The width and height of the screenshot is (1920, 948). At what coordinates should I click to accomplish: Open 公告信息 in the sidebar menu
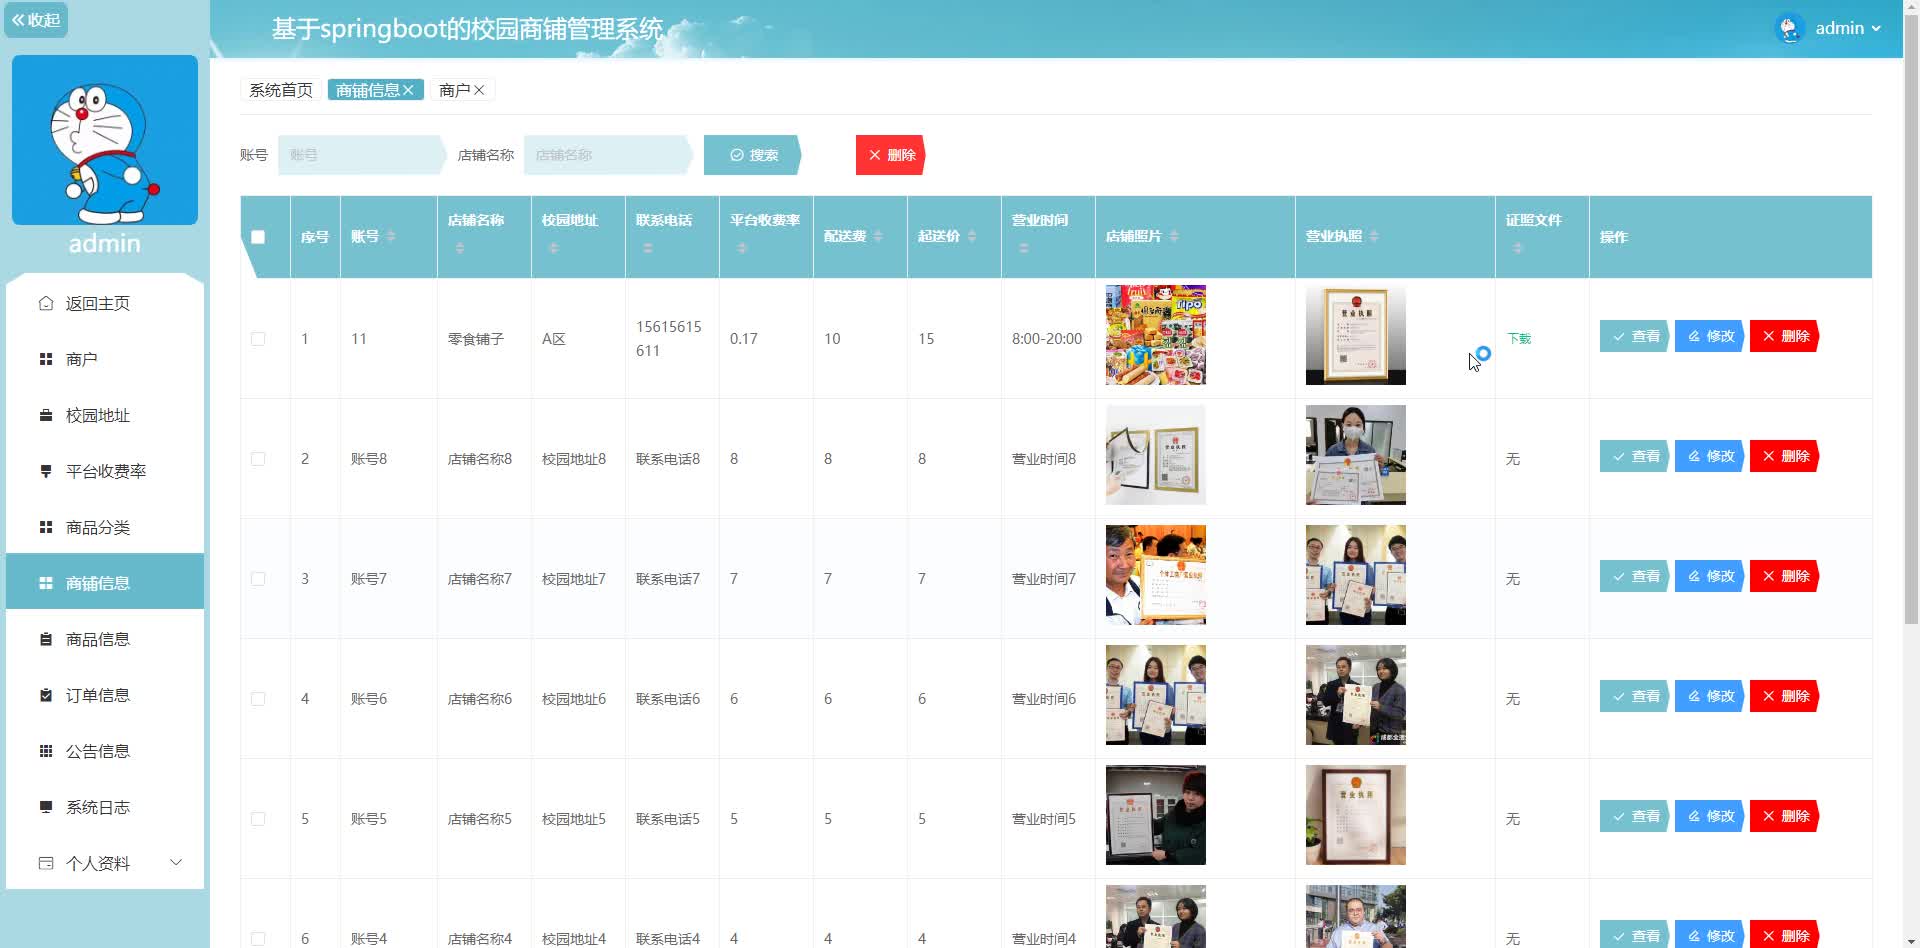pyautogui.click(x=105, y=751)
